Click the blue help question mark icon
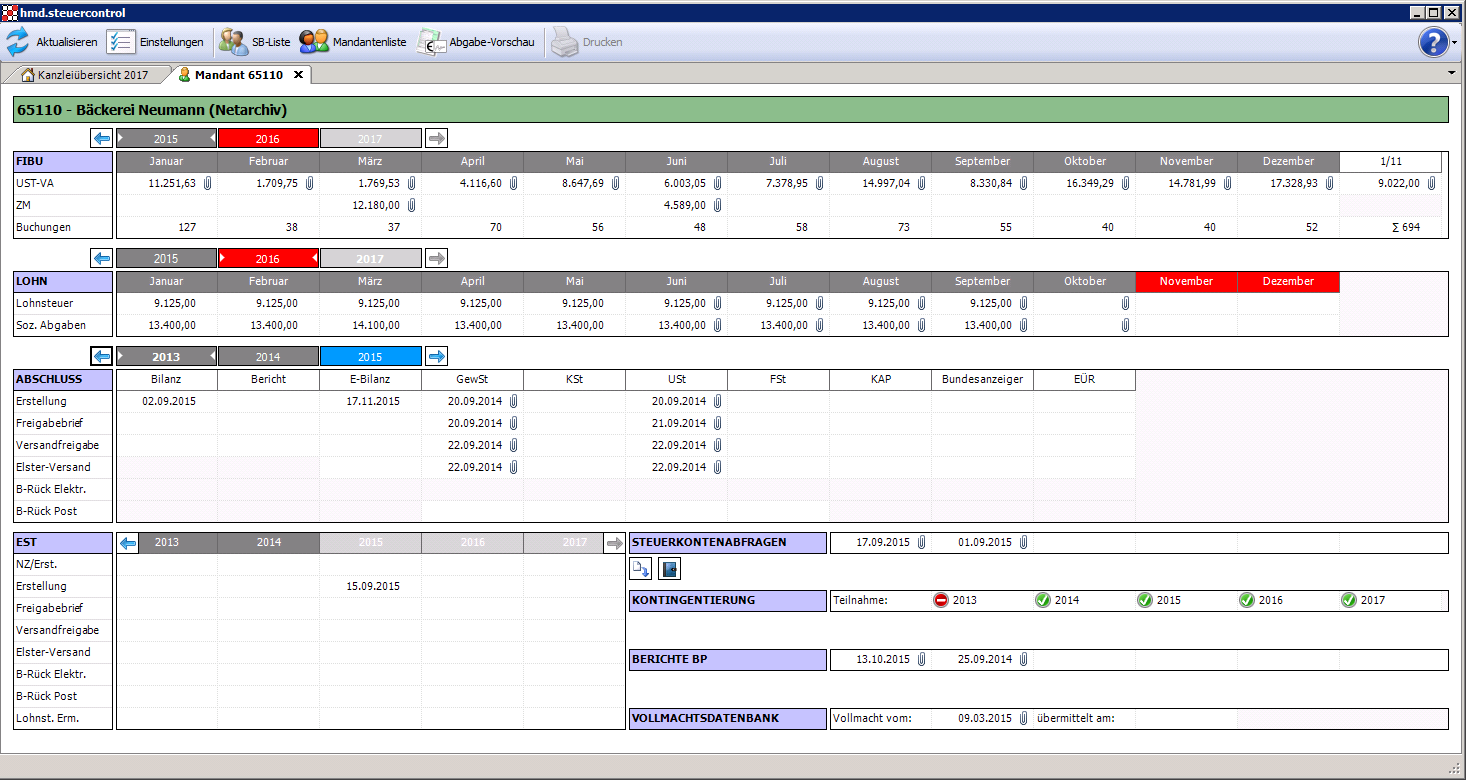1466x780 pixels. coord(1433,42)
